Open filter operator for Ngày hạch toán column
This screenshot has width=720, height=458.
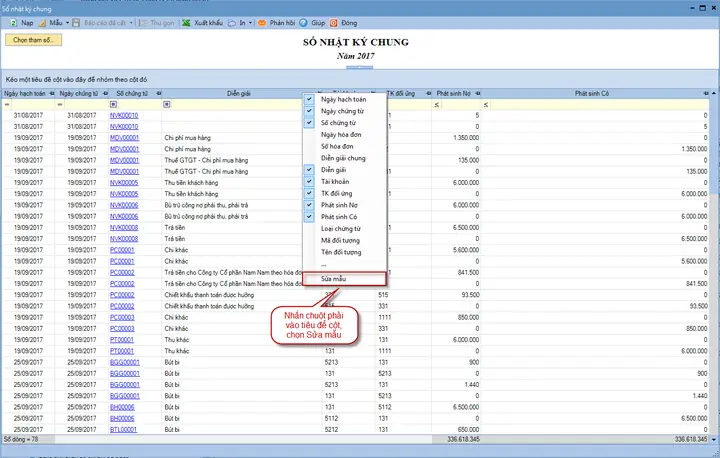6,105
